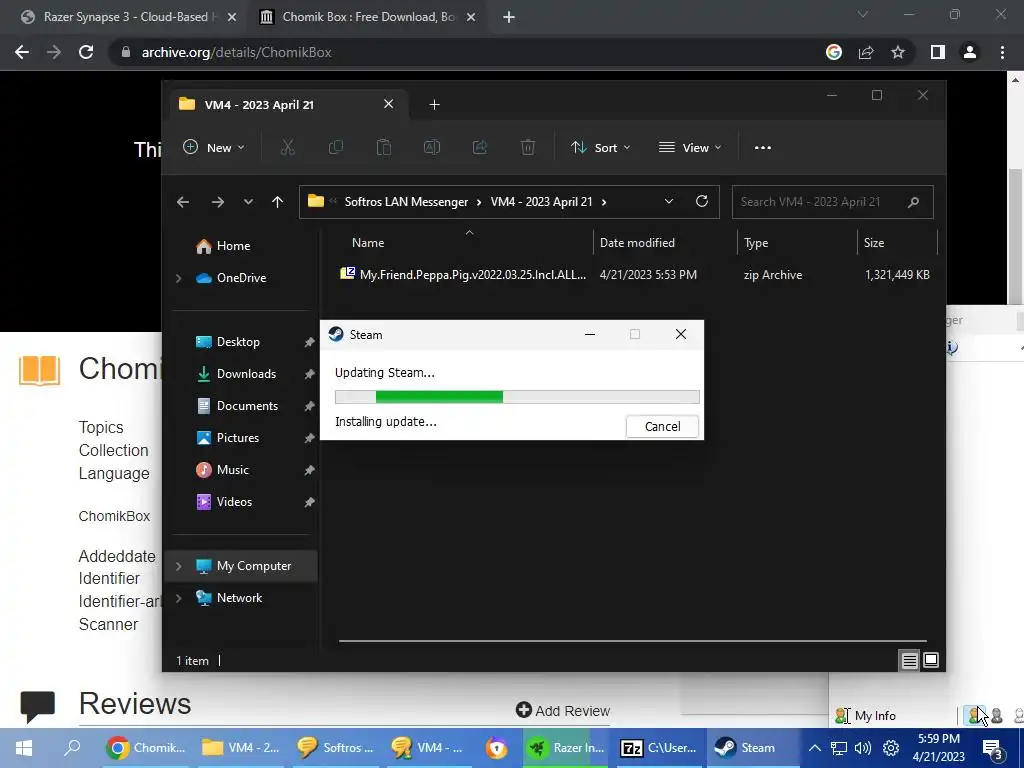Expand Network tree node
This screenshot has width=1024, height=768.
click(x=178, y=598)
